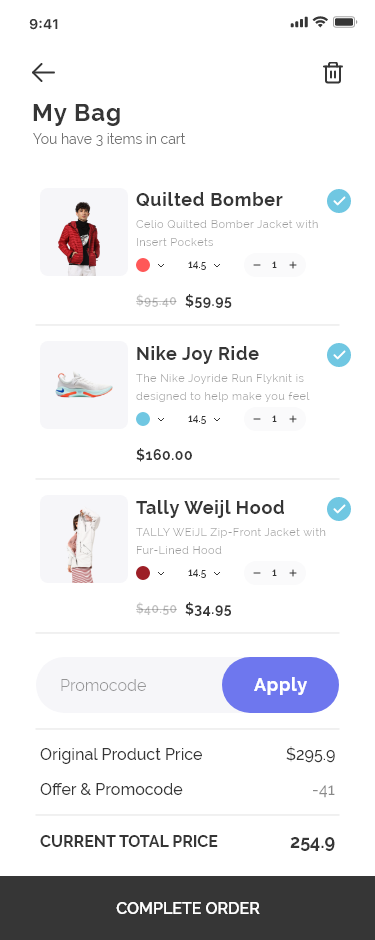The width and height of the screenshot is (375, 940).
Task: Open the Nike Joy Ride shoe thumbnail
Action: point(84,385)
